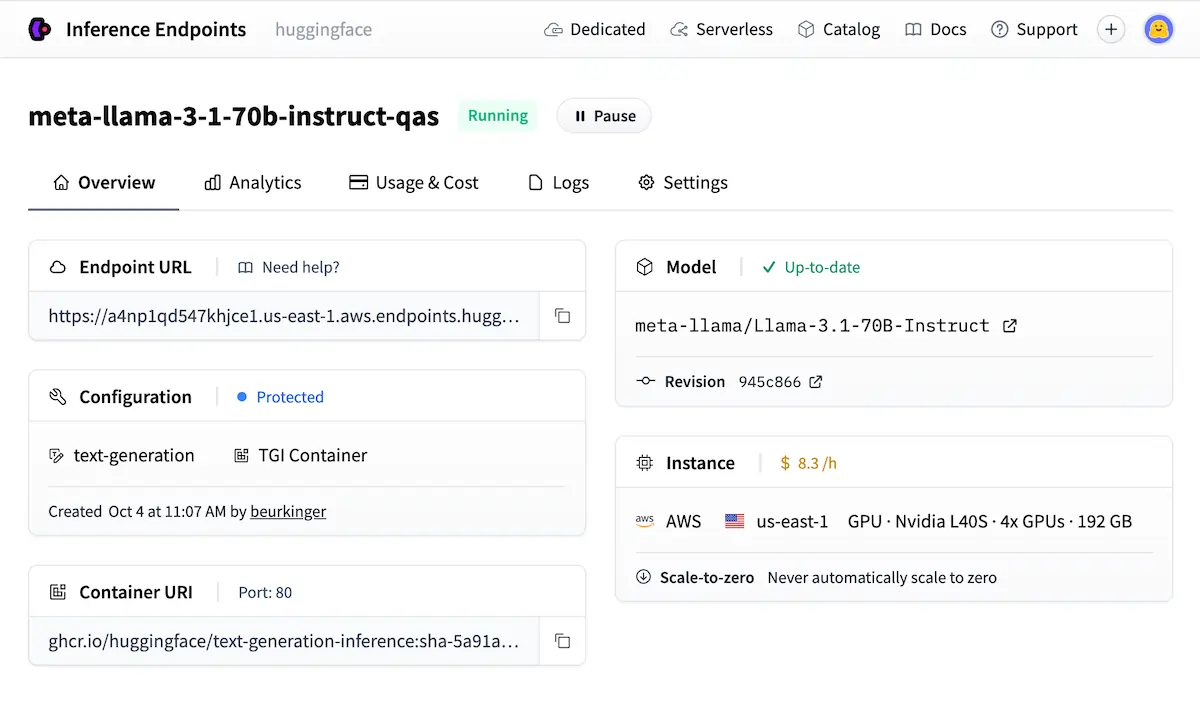Copy the Container URI to clipboard

pos(562,641)
